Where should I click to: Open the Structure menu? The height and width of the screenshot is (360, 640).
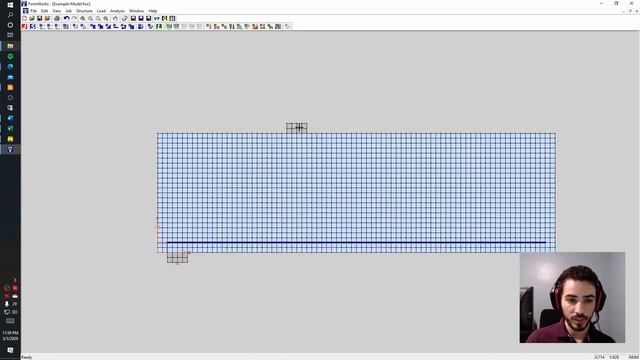[84, 11]
